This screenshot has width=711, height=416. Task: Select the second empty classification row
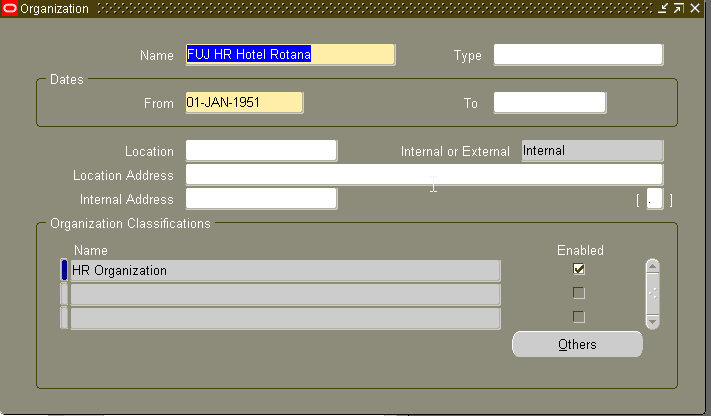pos(286,294)
